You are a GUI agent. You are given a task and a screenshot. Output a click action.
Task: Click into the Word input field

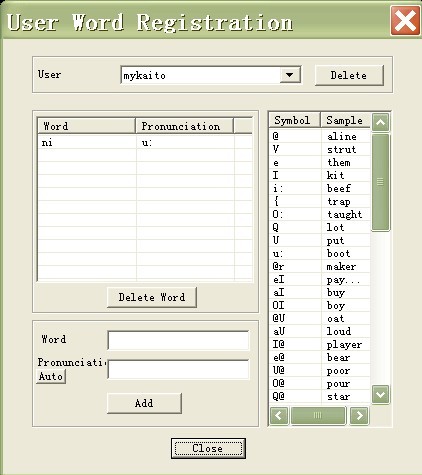(x=178, y=340)
